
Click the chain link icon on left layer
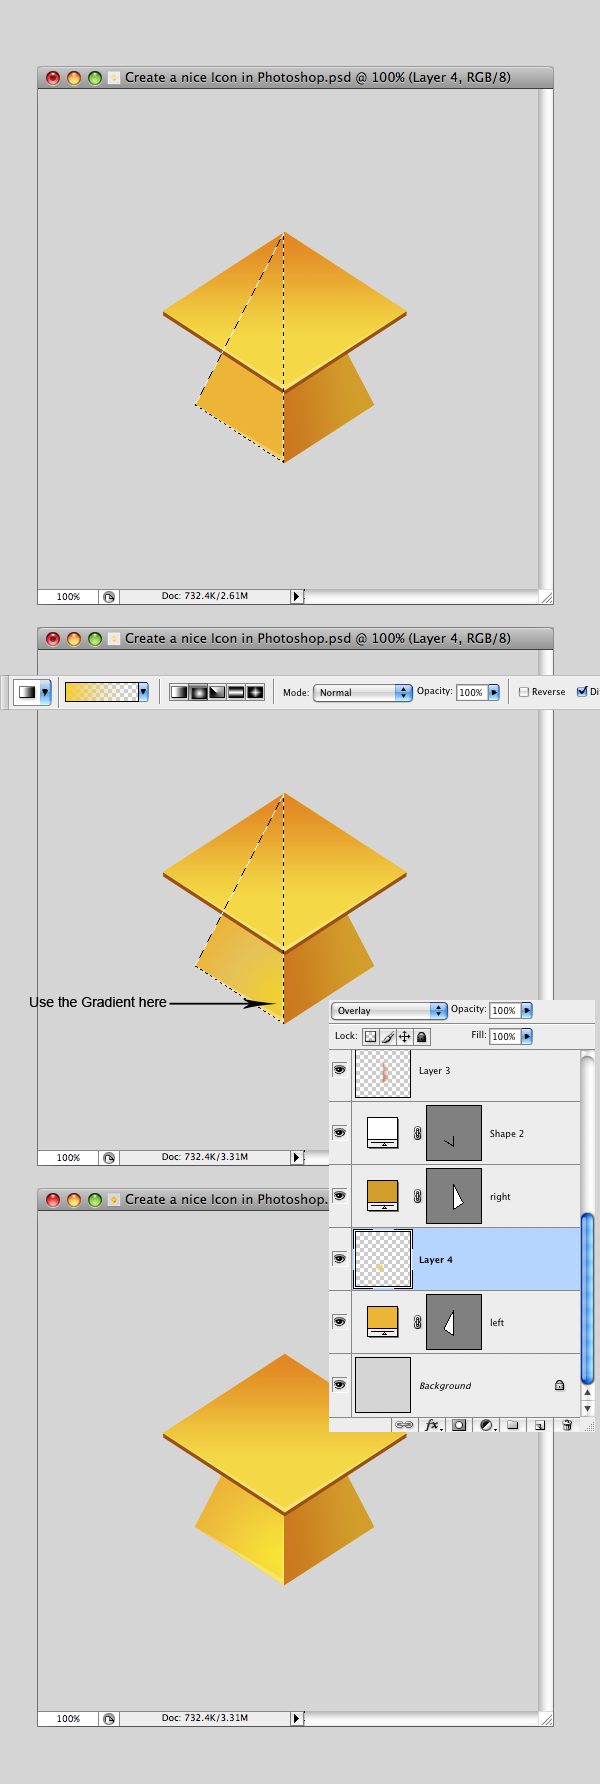click(418, 1322)
